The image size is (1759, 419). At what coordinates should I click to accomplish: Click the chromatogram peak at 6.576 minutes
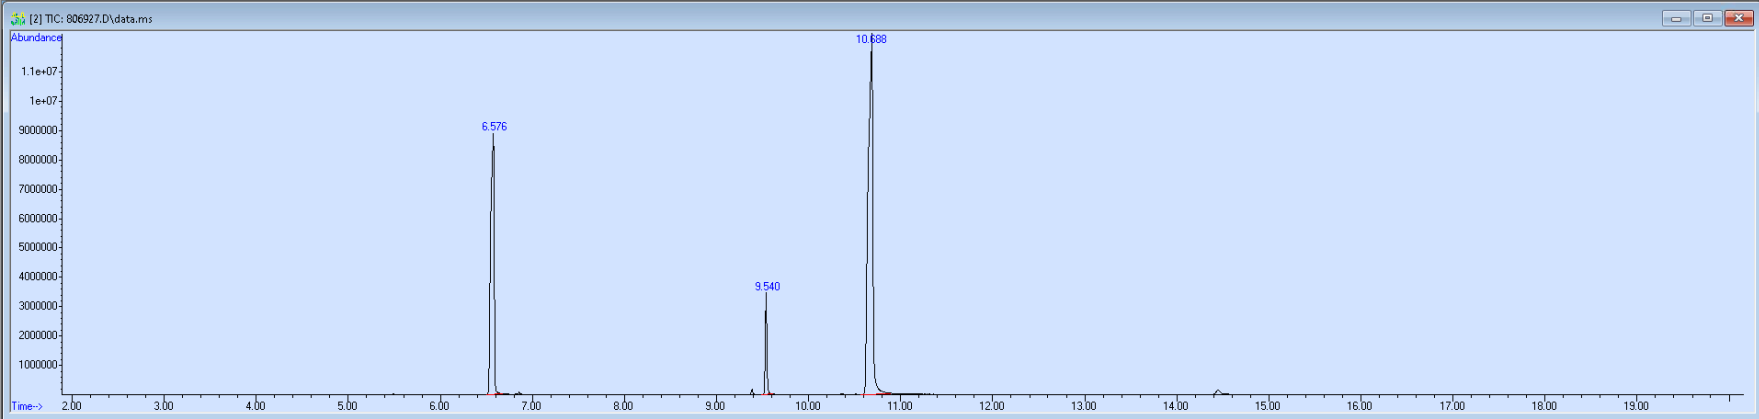493,265
